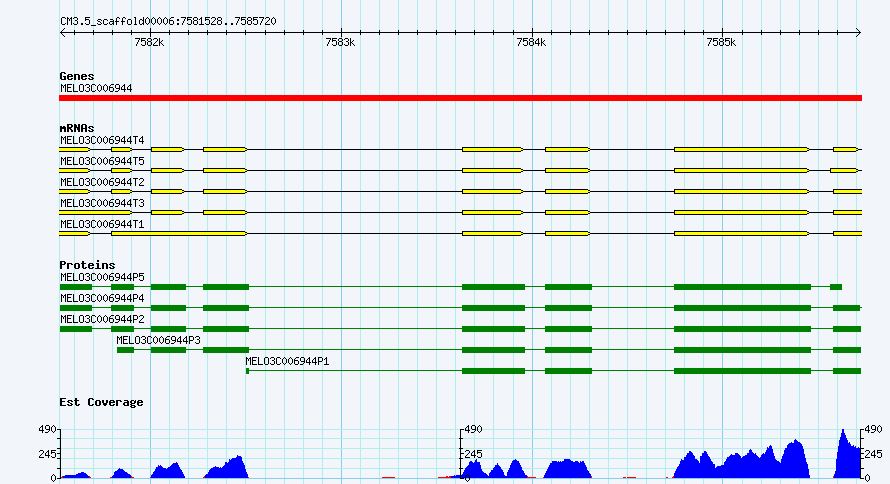Click the long green block of MELO3C006944P4

[x=742, y=308]
